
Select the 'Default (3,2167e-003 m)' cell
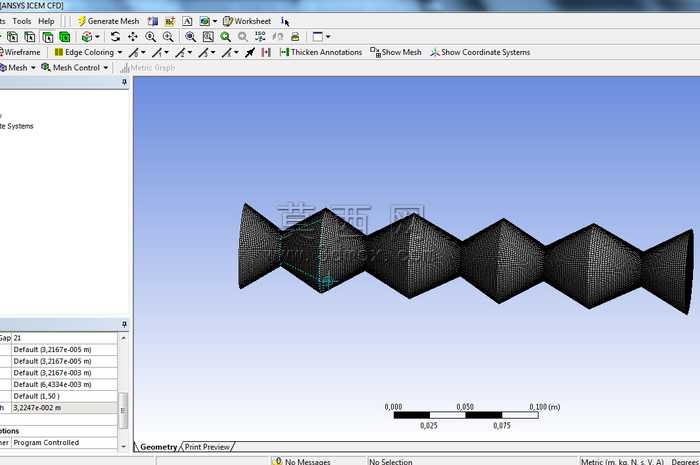[65, 373]
